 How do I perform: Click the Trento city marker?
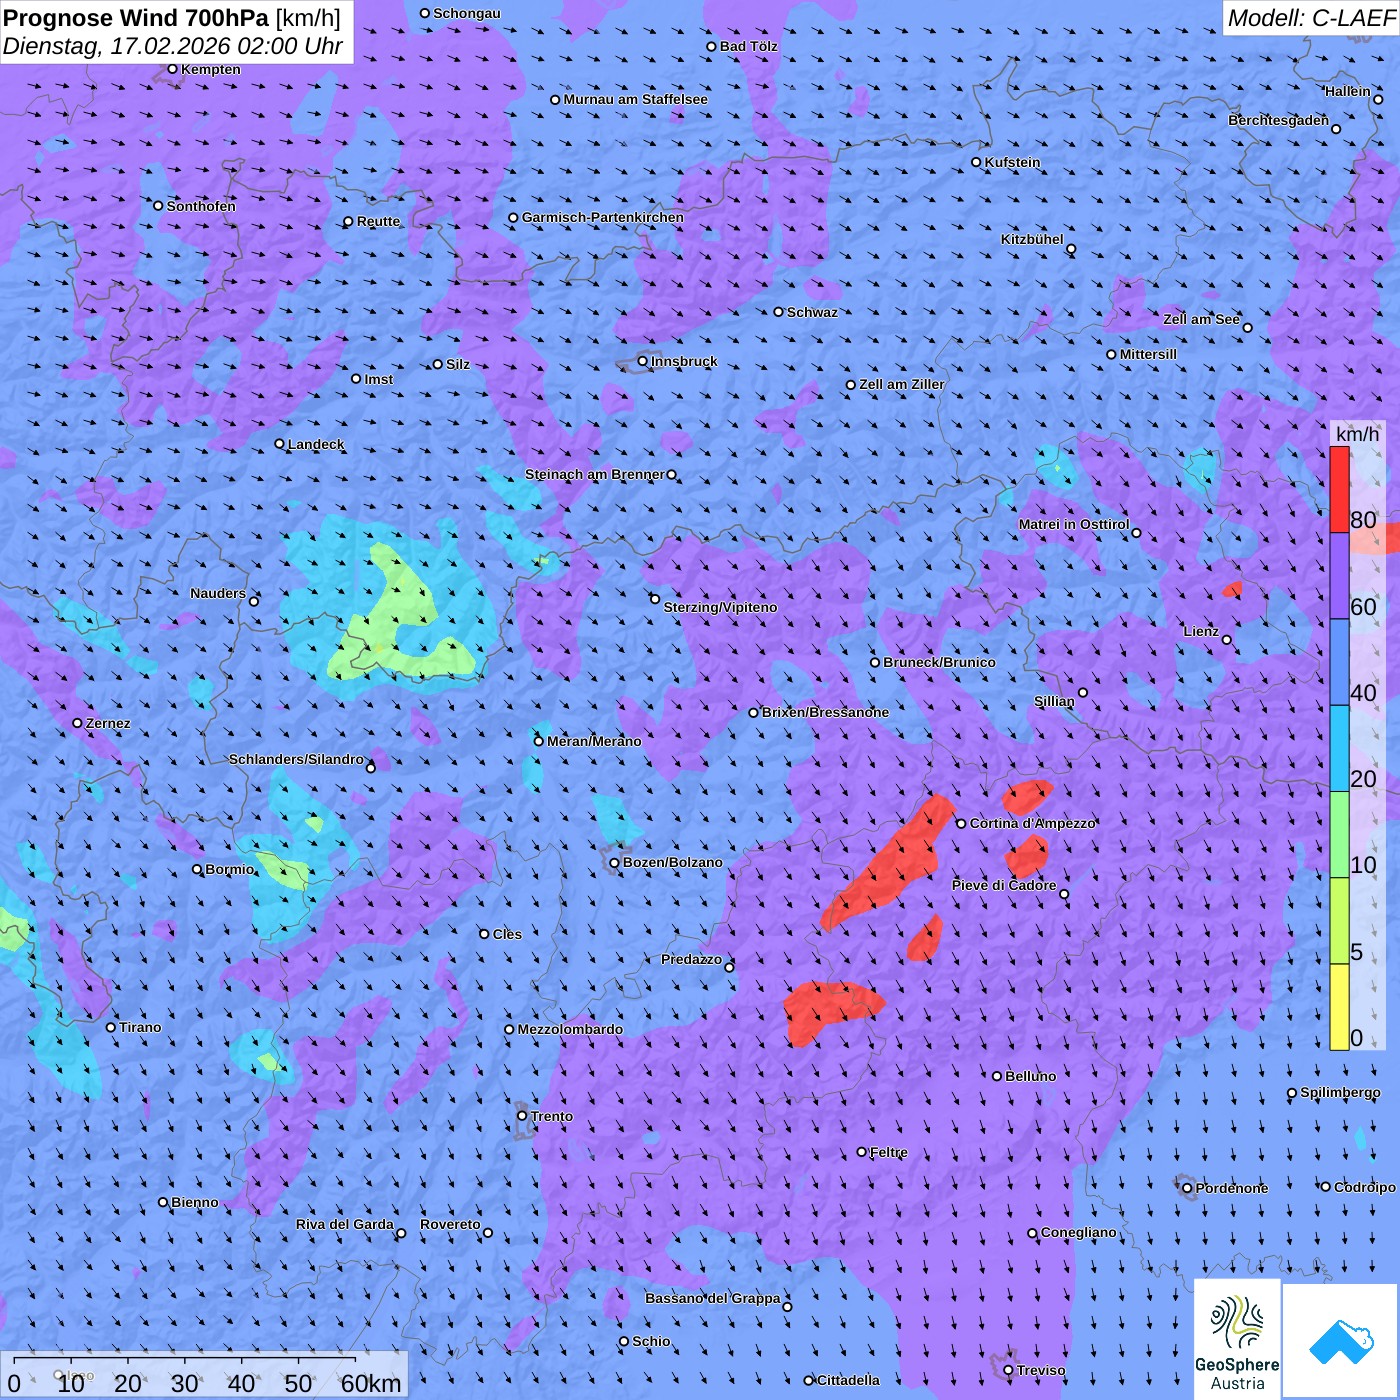coord(522,1116)
